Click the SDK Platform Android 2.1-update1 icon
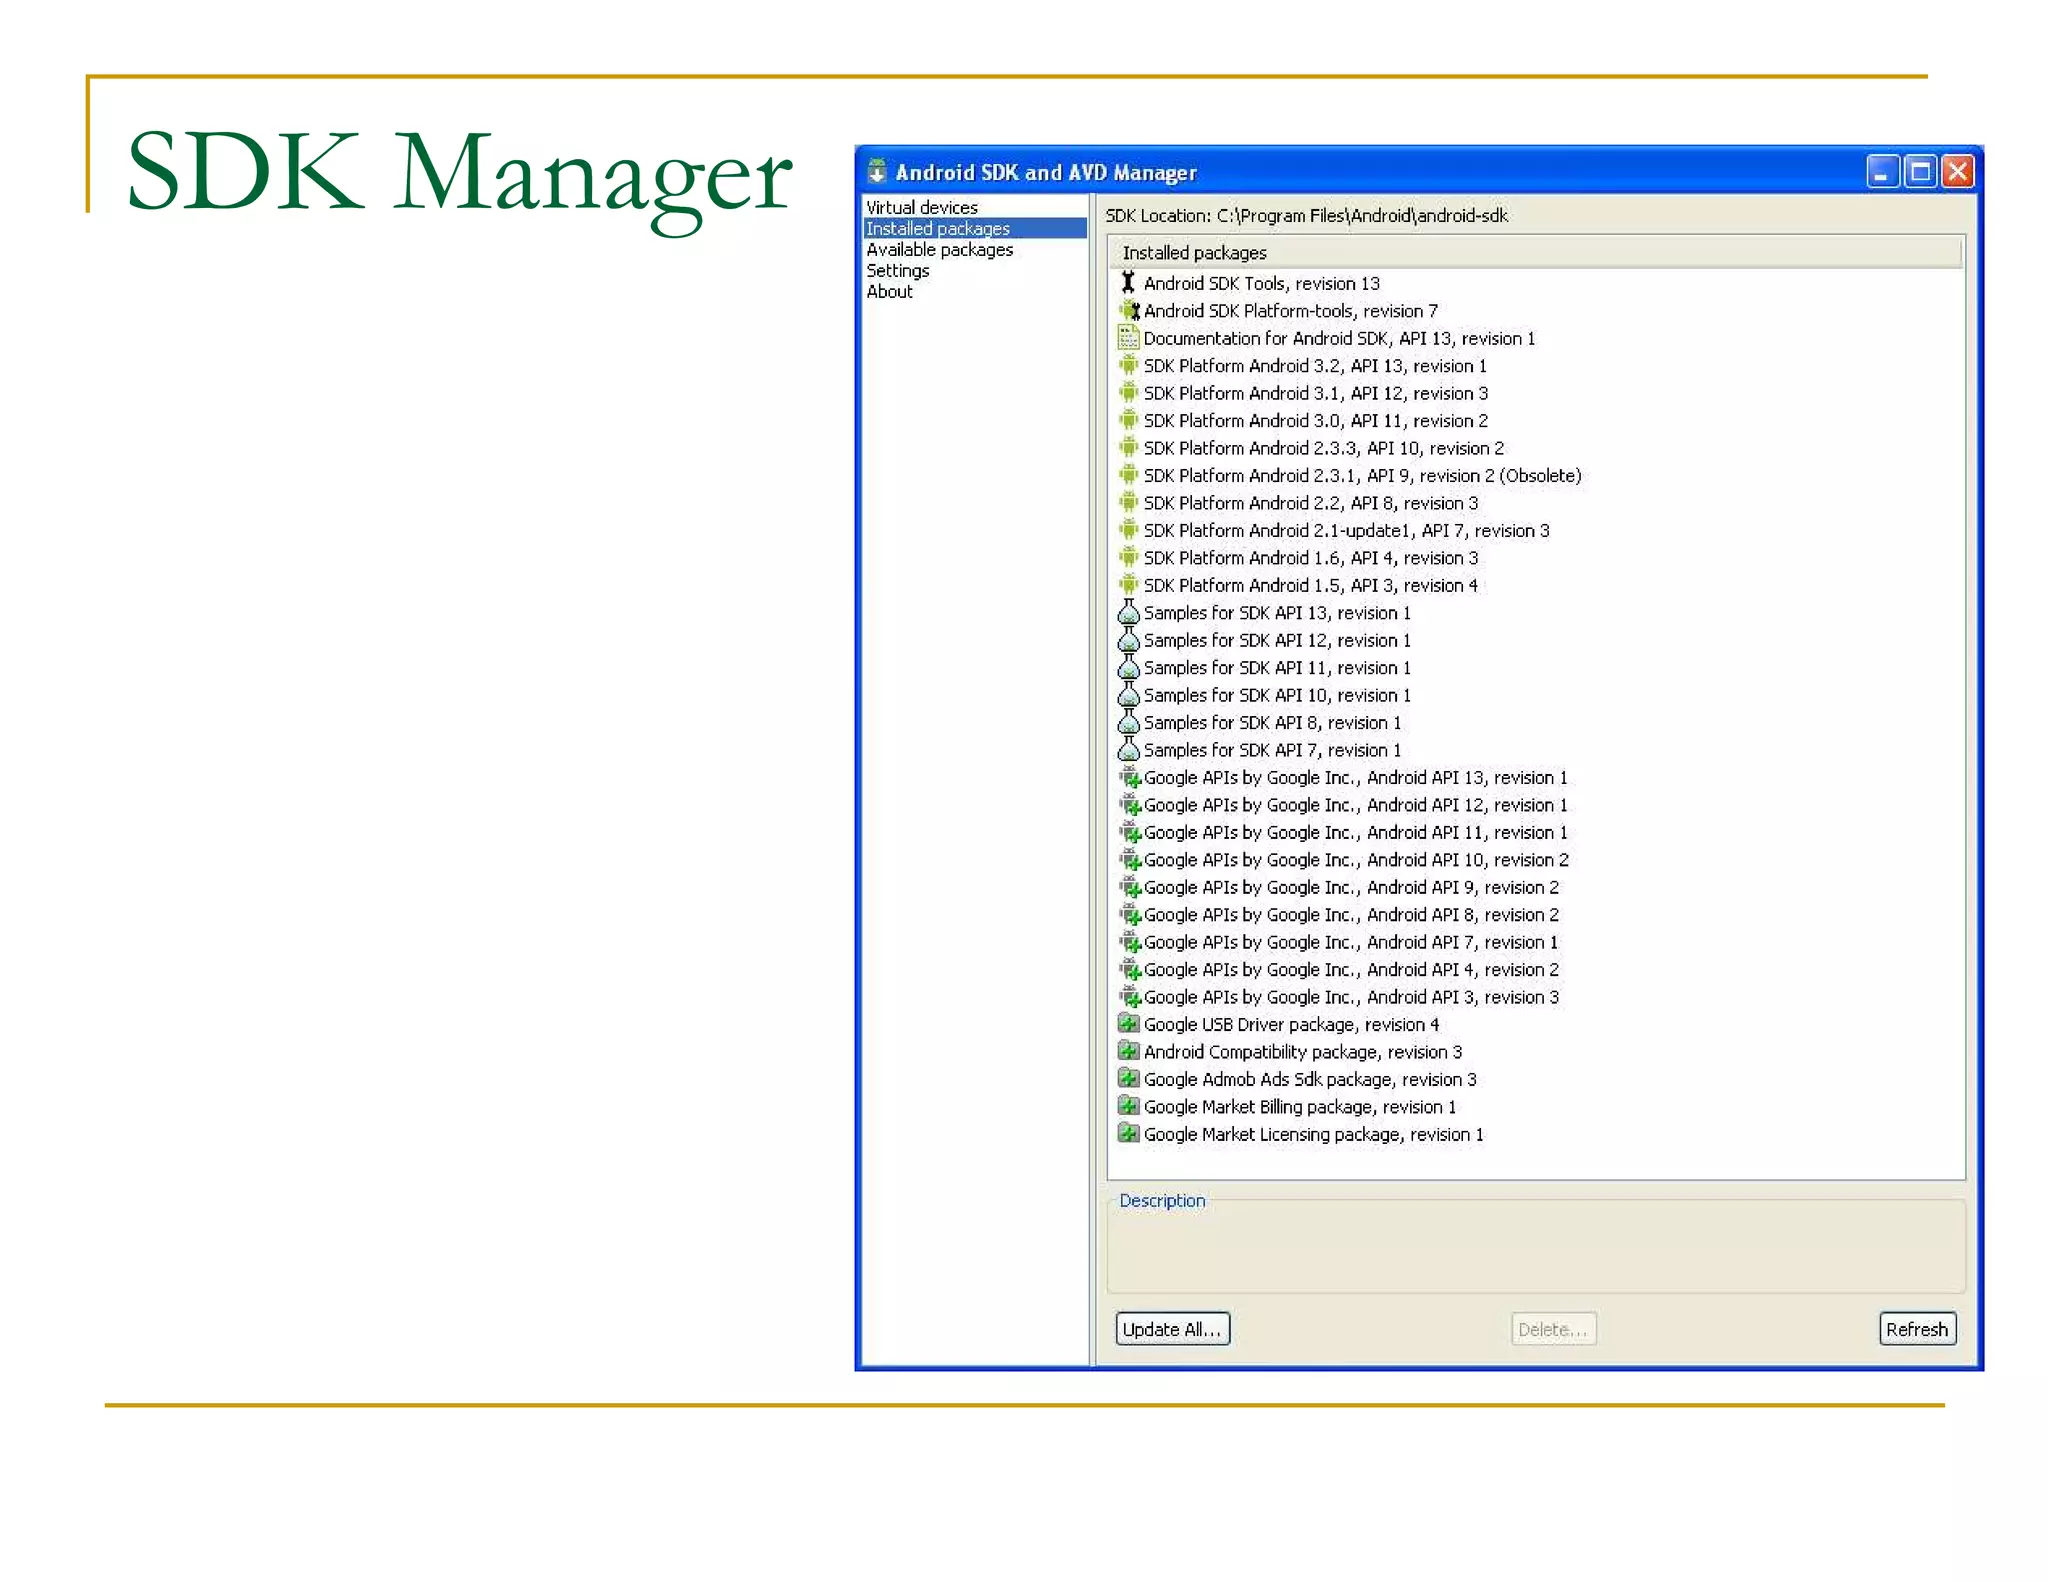2048x1582 pixels. point(1128,530)
